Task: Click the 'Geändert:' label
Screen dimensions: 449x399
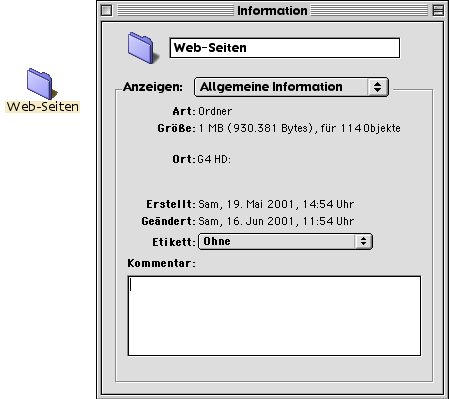Action: point(168,221)
